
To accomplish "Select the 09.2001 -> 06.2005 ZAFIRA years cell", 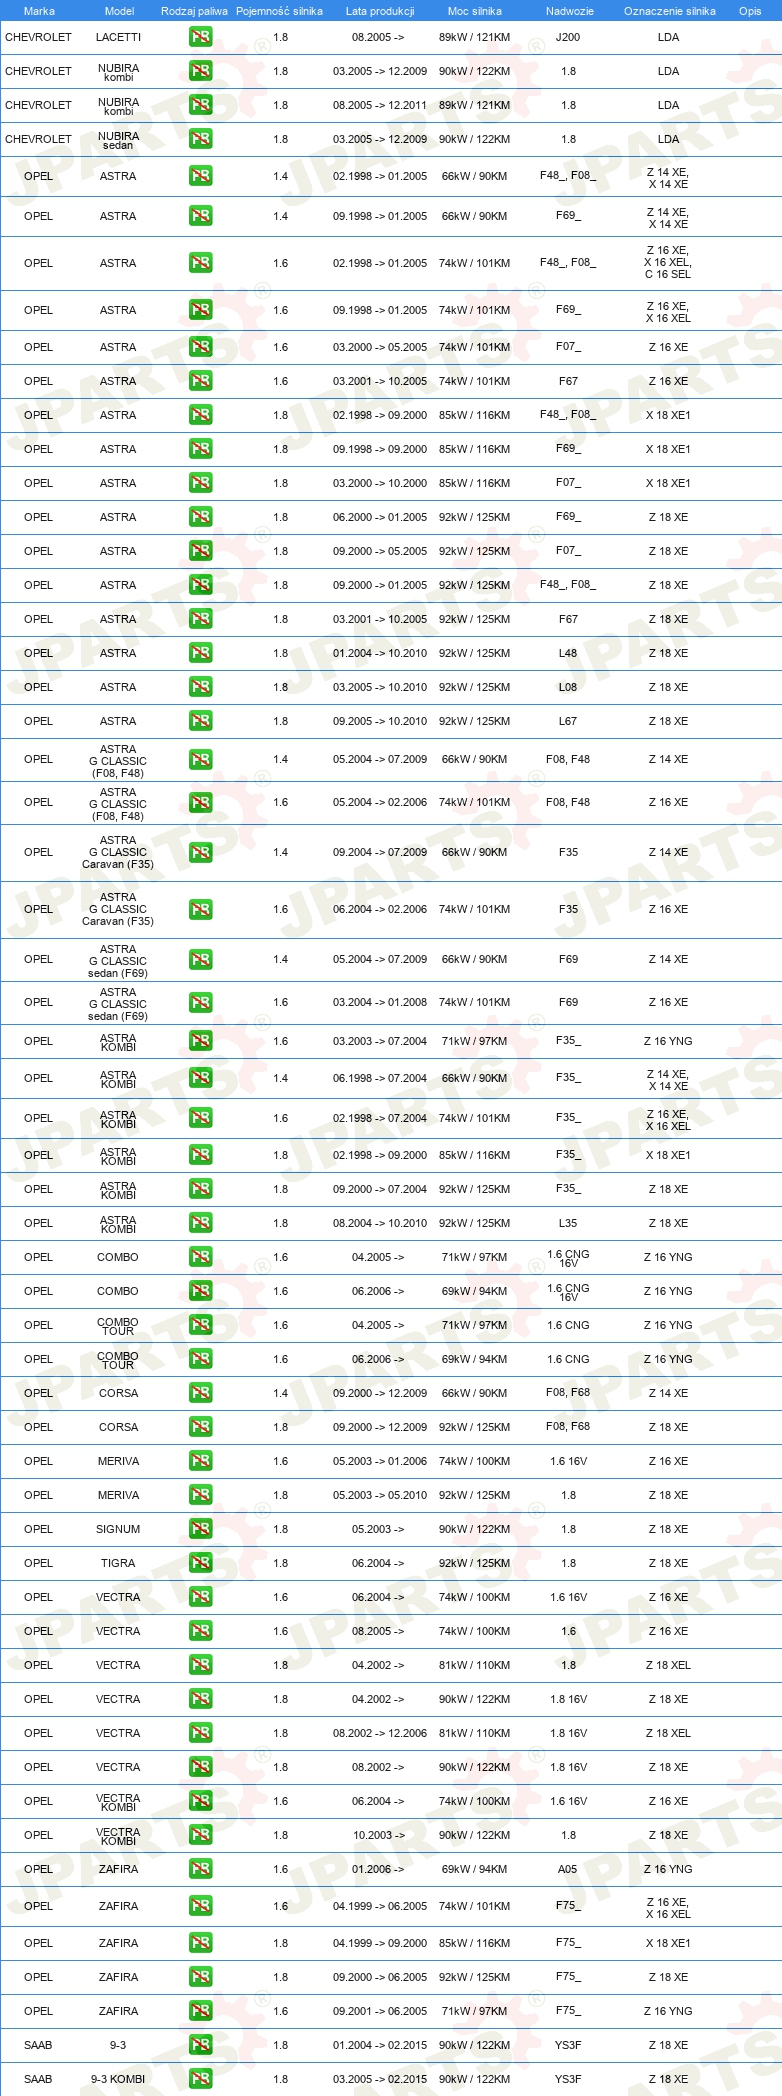I will [380, 2011].
